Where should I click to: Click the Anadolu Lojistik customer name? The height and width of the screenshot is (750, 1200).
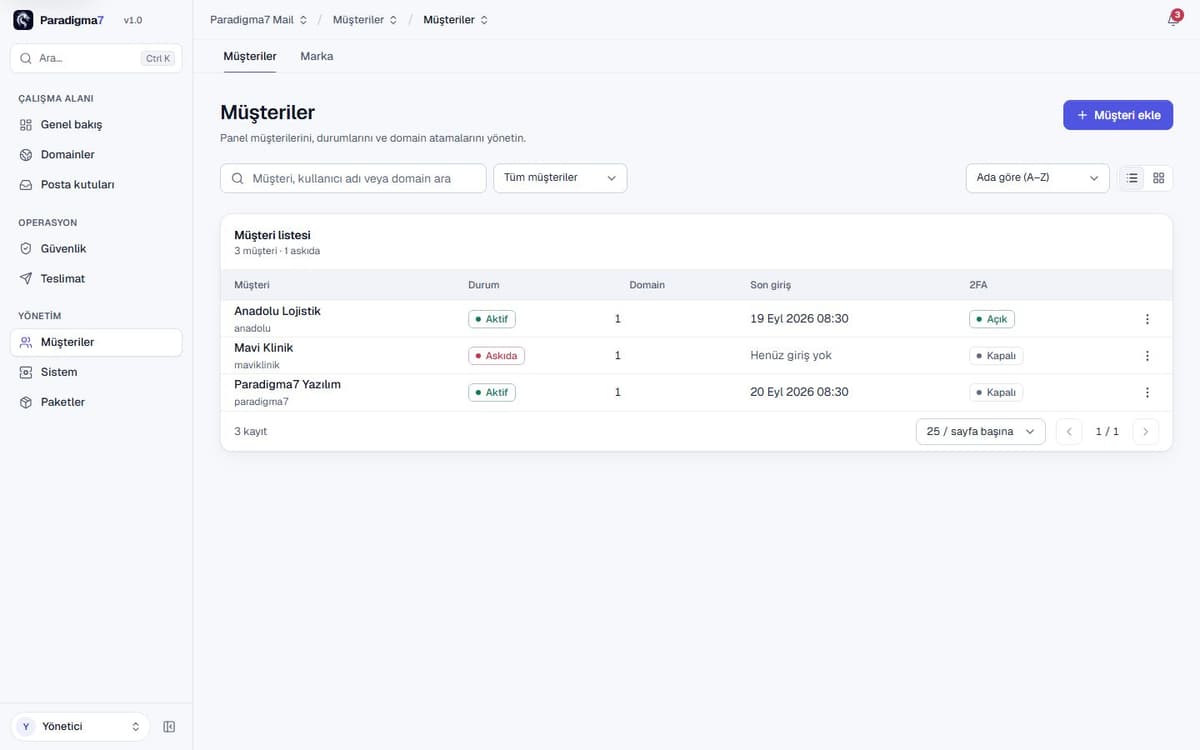pyautogui.click(x=277, y=311)
